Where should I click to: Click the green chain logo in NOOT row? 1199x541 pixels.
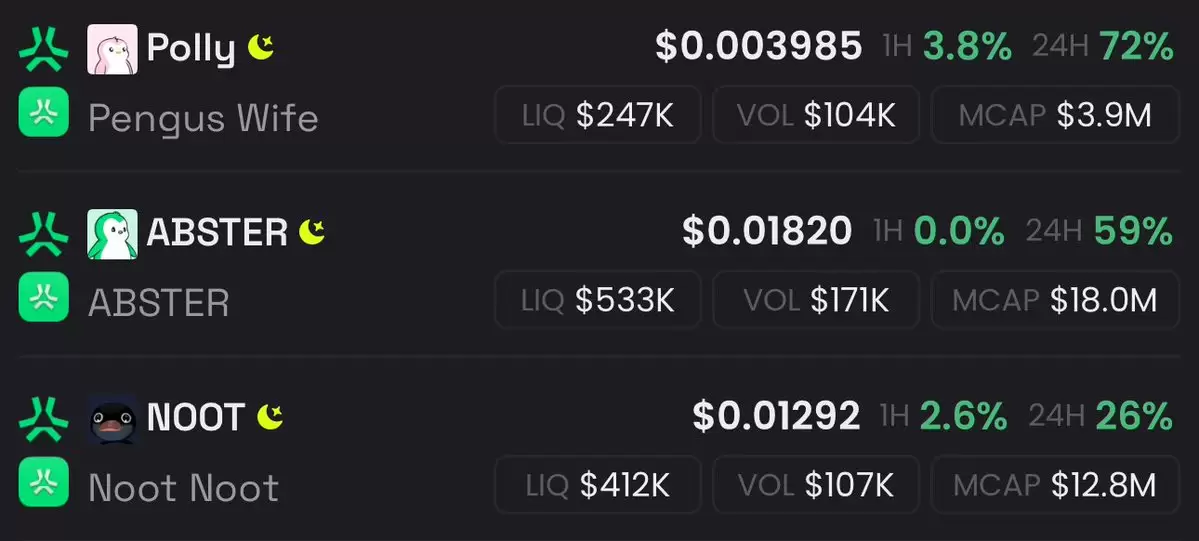[44, 419]
